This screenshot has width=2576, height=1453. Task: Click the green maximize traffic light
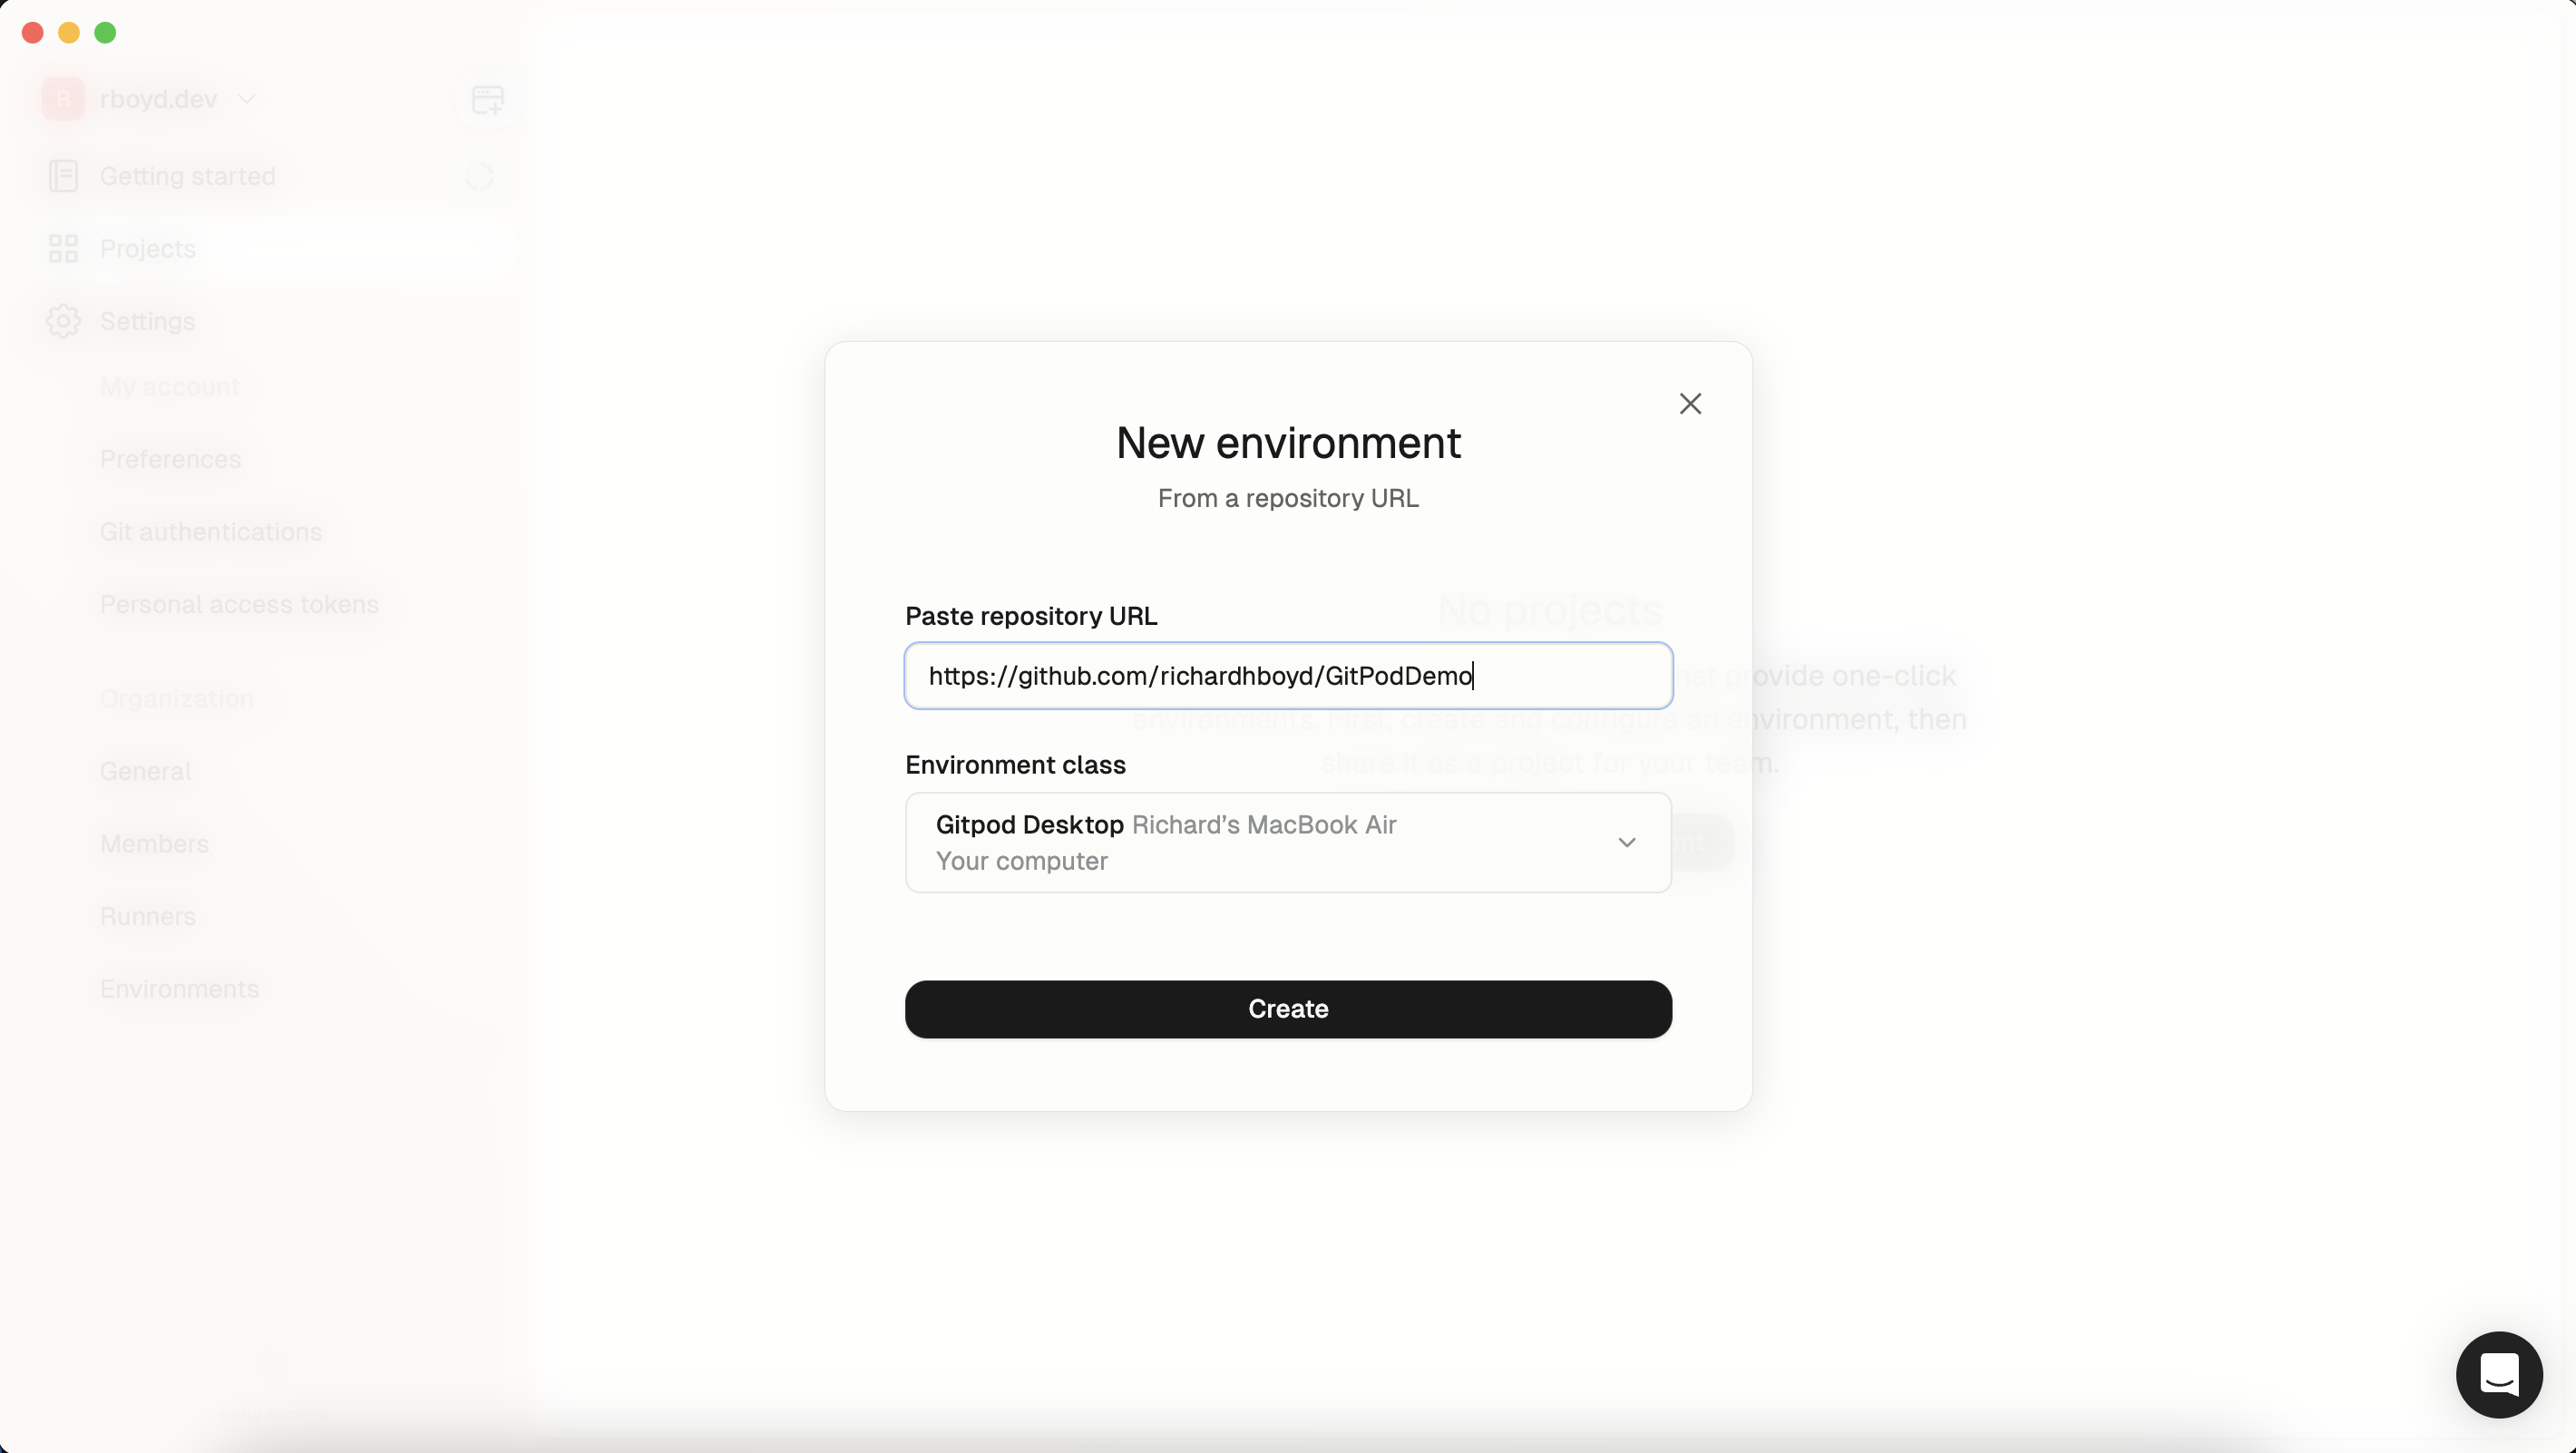pyautogui.click(x=105, y=32)
